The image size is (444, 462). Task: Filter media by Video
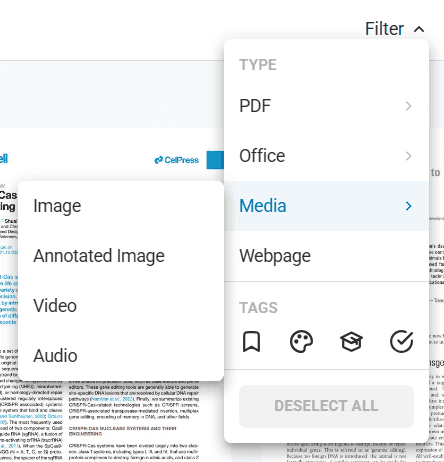tap(121, 306)
